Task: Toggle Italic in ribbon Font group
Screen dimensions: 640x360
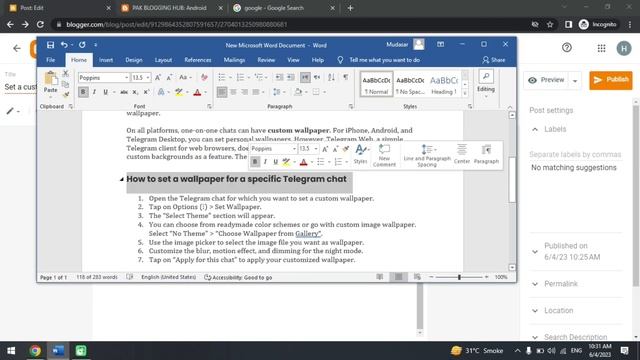Action: coord(94,92)
